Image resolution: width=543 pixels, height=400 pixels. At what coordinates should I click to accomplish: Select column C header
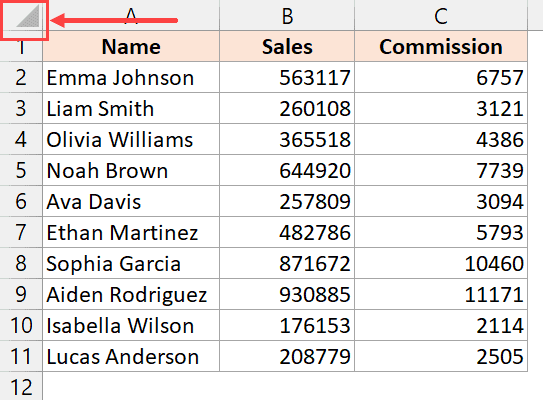[441, 15]
